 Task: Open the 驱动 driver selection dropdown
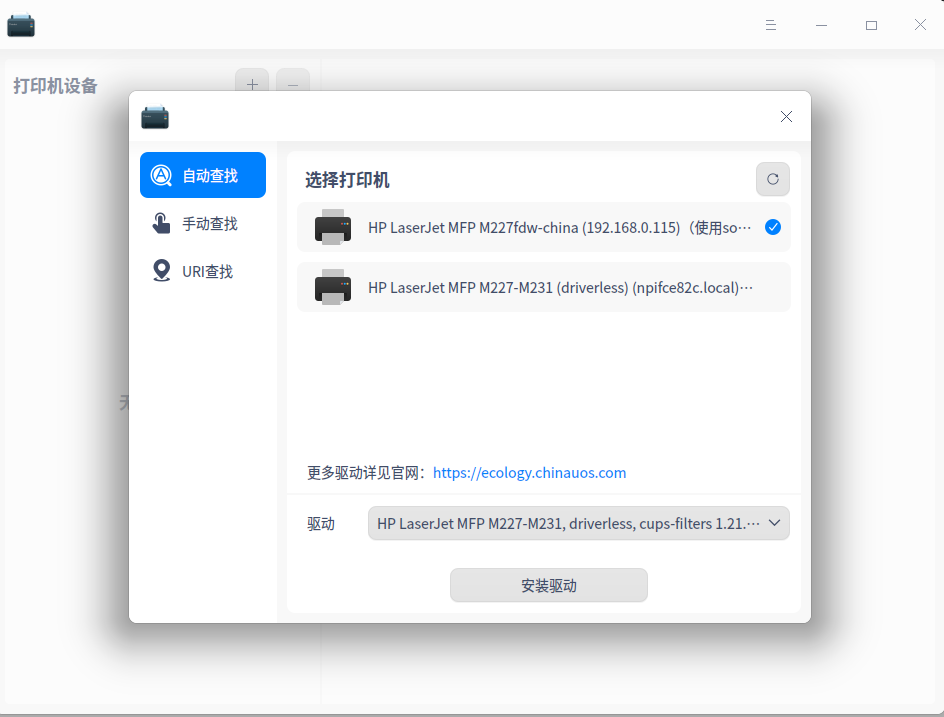click(x=578, y=523)
